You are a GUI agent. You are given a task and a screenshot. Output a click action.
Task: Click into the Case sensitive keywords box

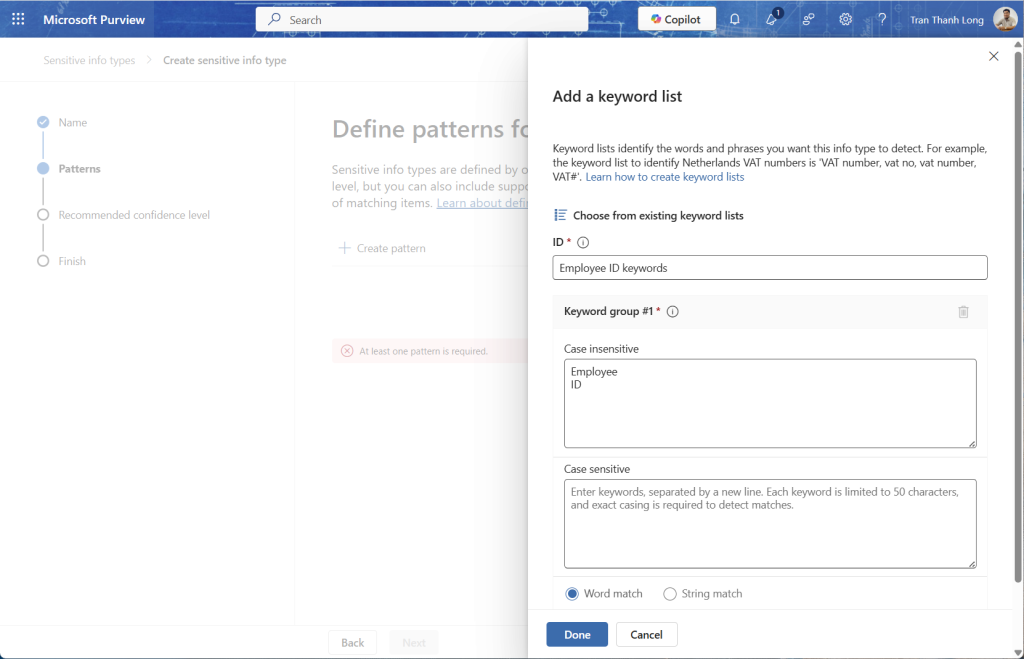tap(769, 523)
